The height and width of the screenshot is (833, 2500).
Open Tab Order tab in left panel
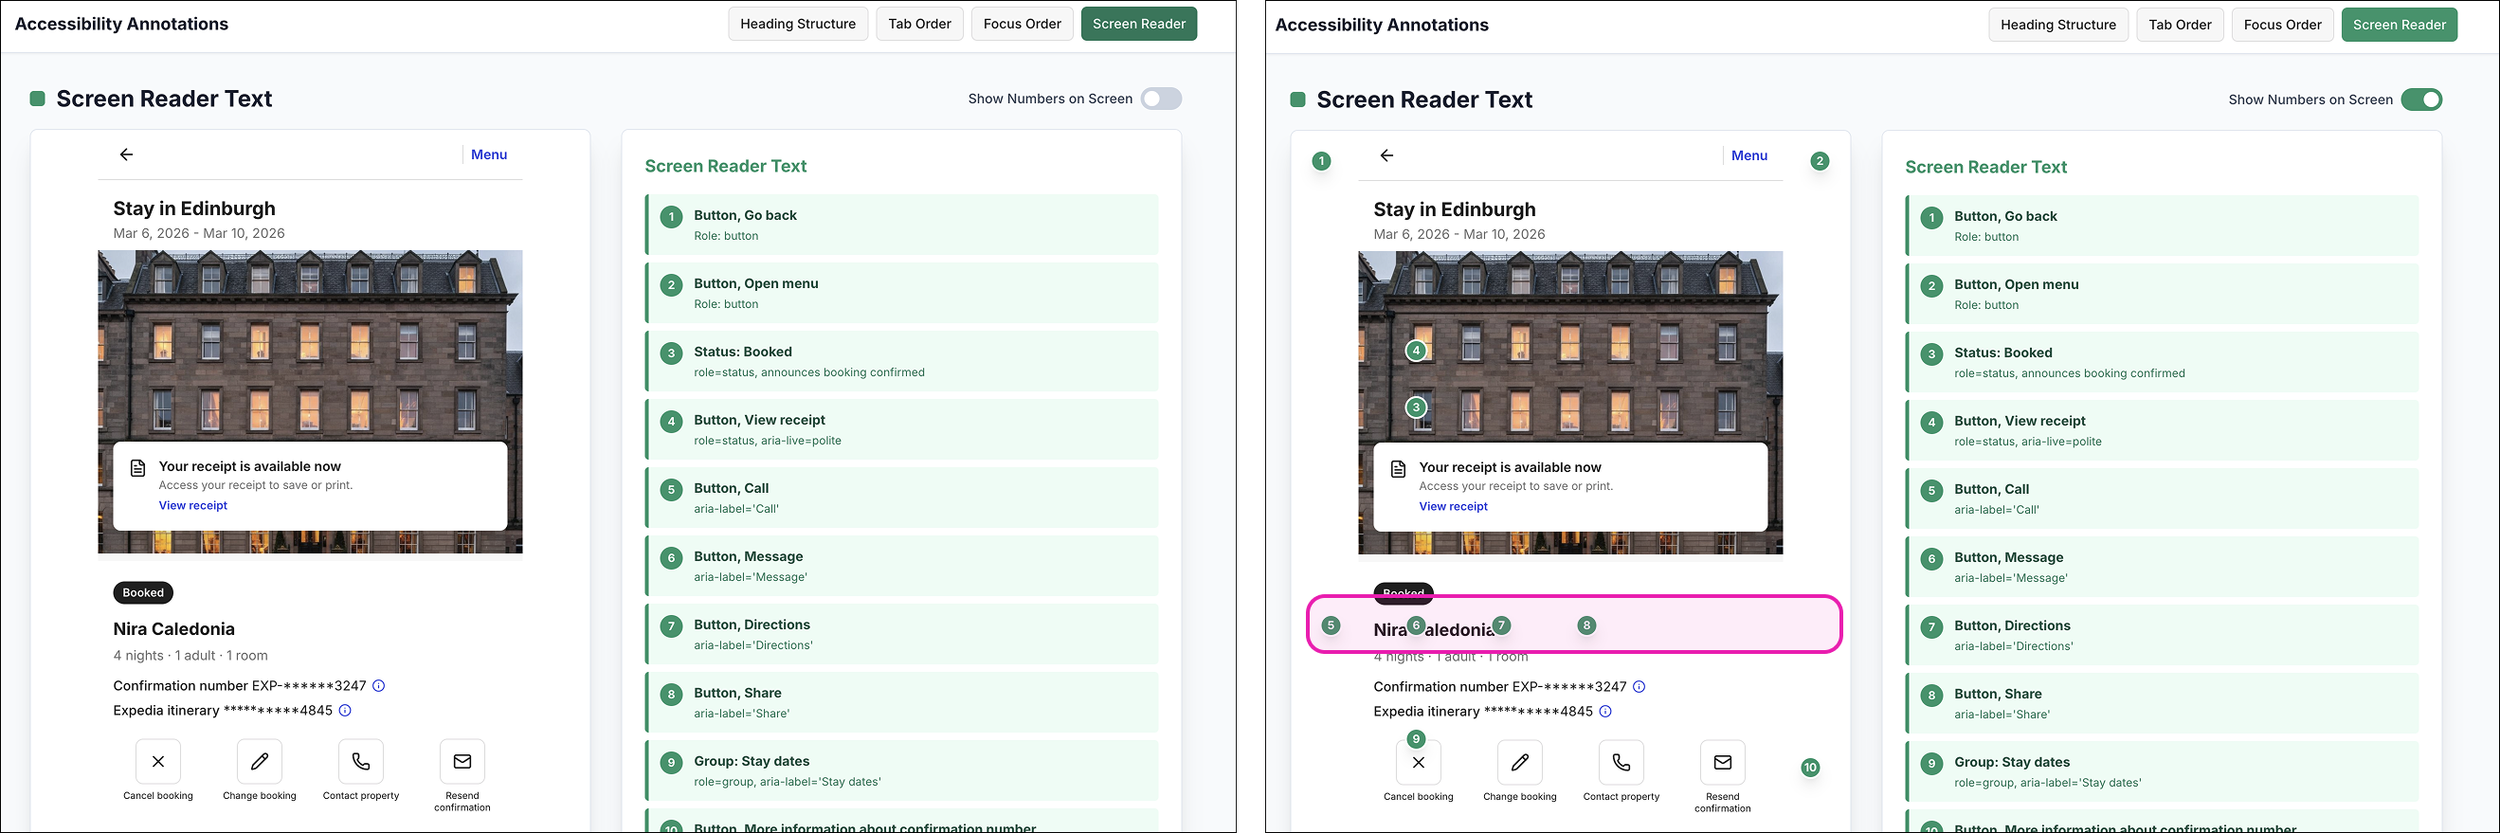point(919,24)
